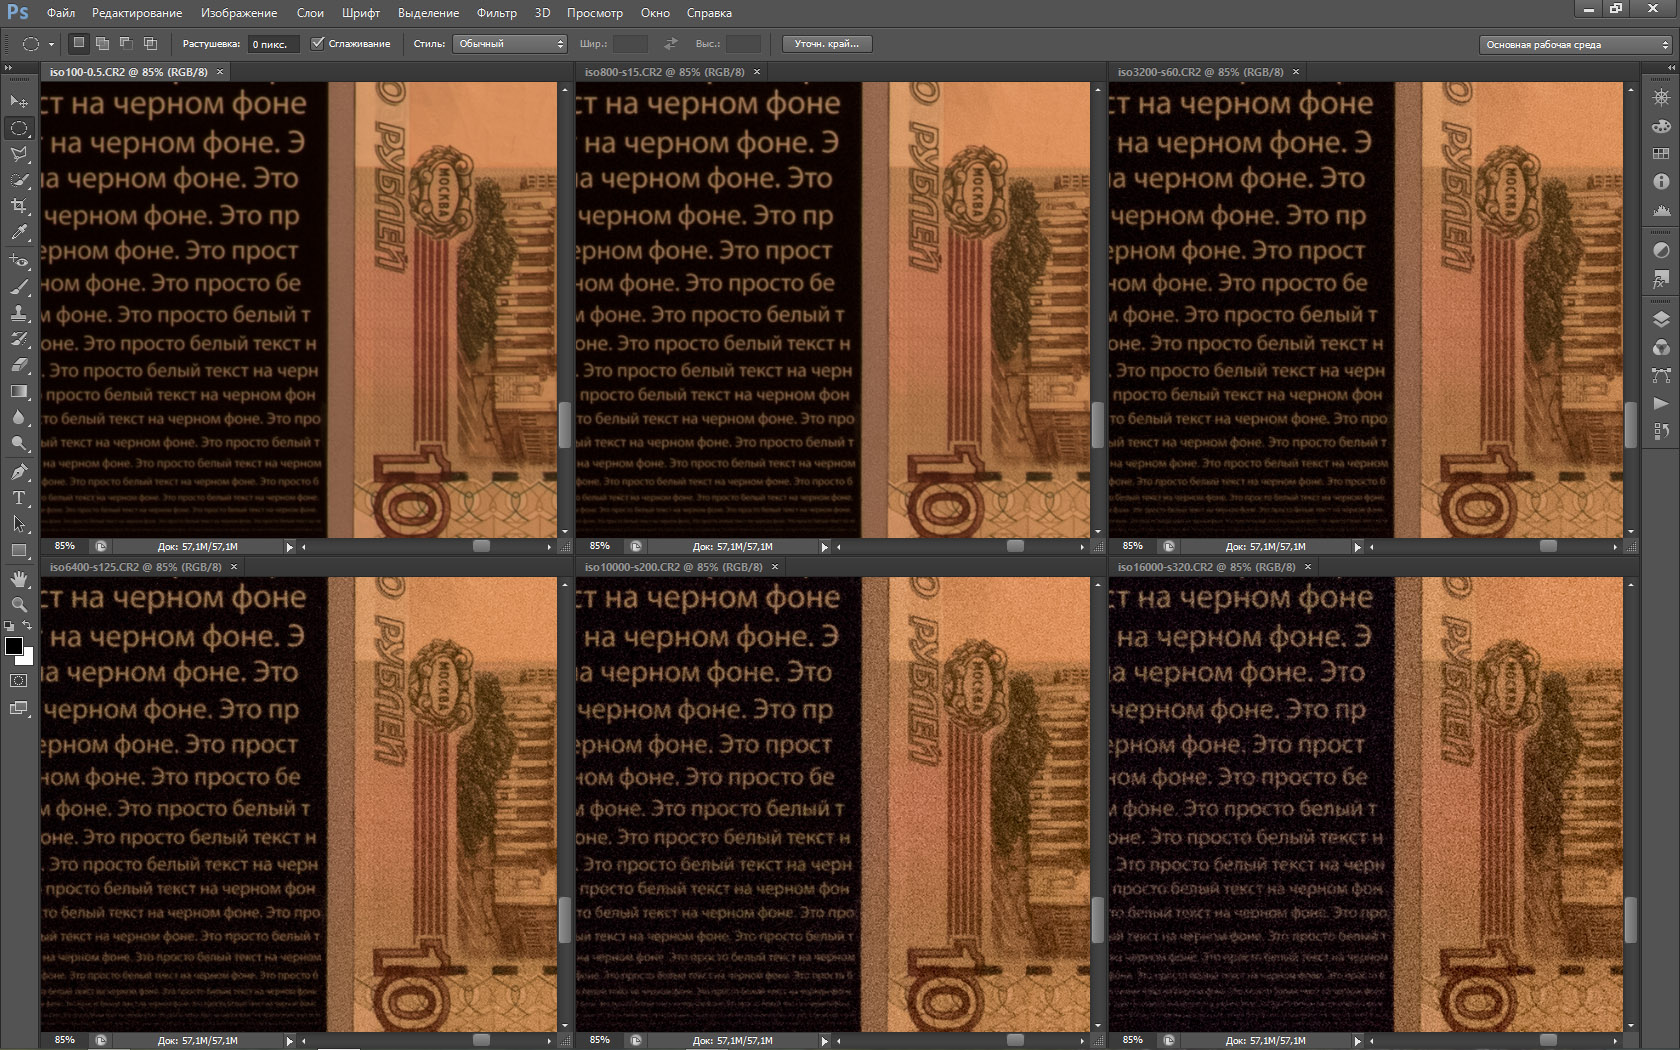
Task: Choose Intersect with selection mode
Action: (x=150, y=43)
